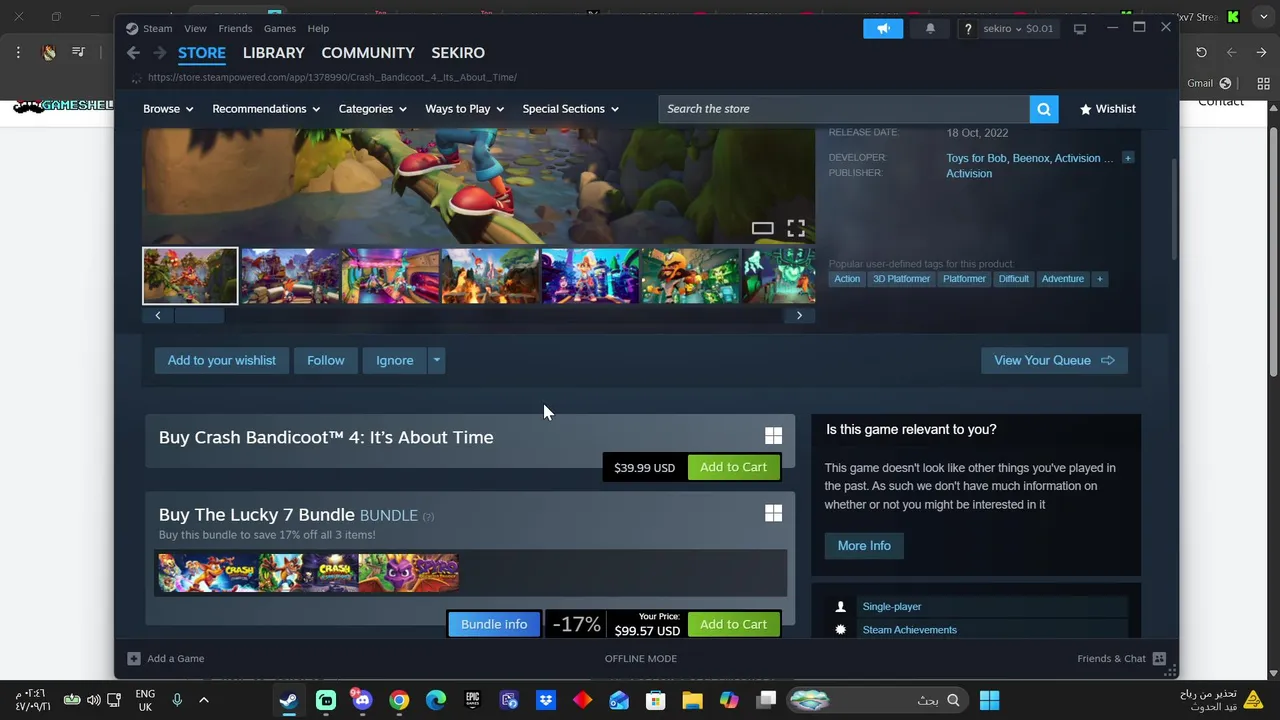Open Steam announcements megaphone button
The width and height of the screenshot is (1280, 720).
coord(883,29)
